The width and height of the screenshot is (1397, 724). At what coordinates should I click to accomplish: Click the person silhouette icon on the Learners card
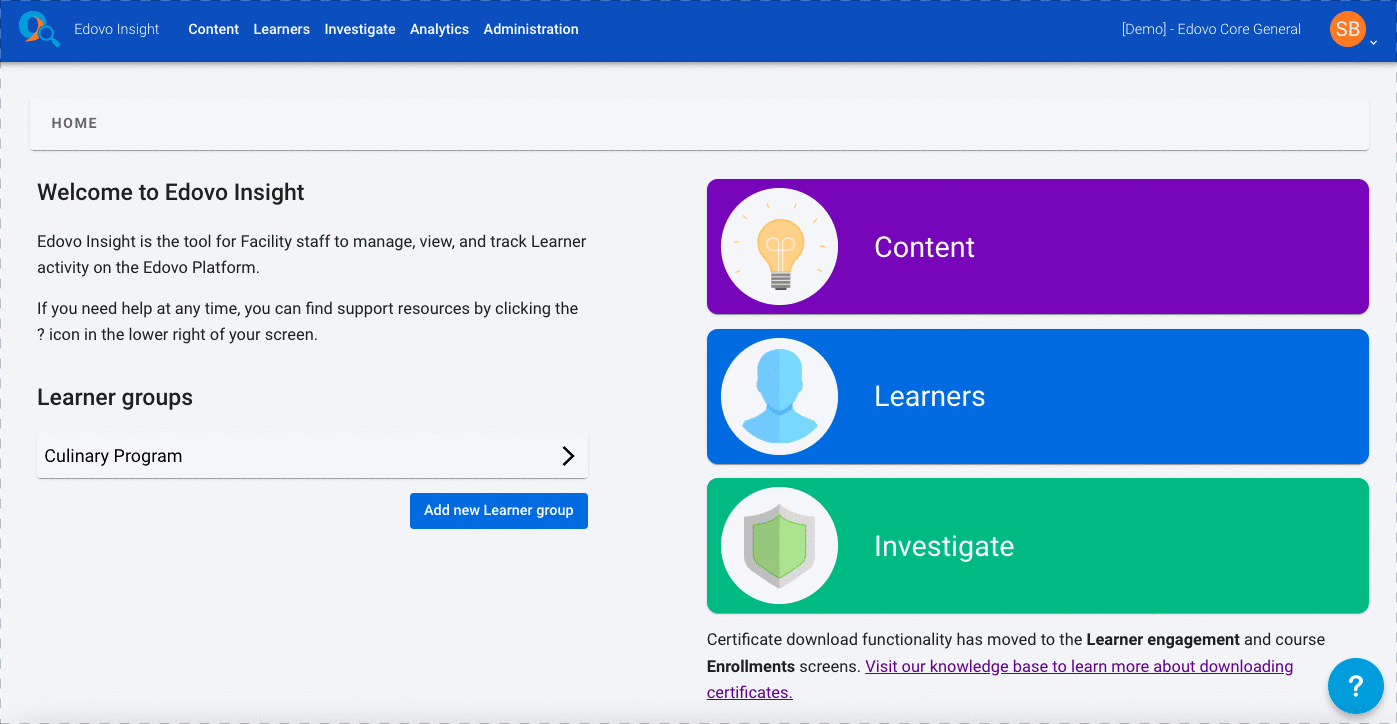779,396
